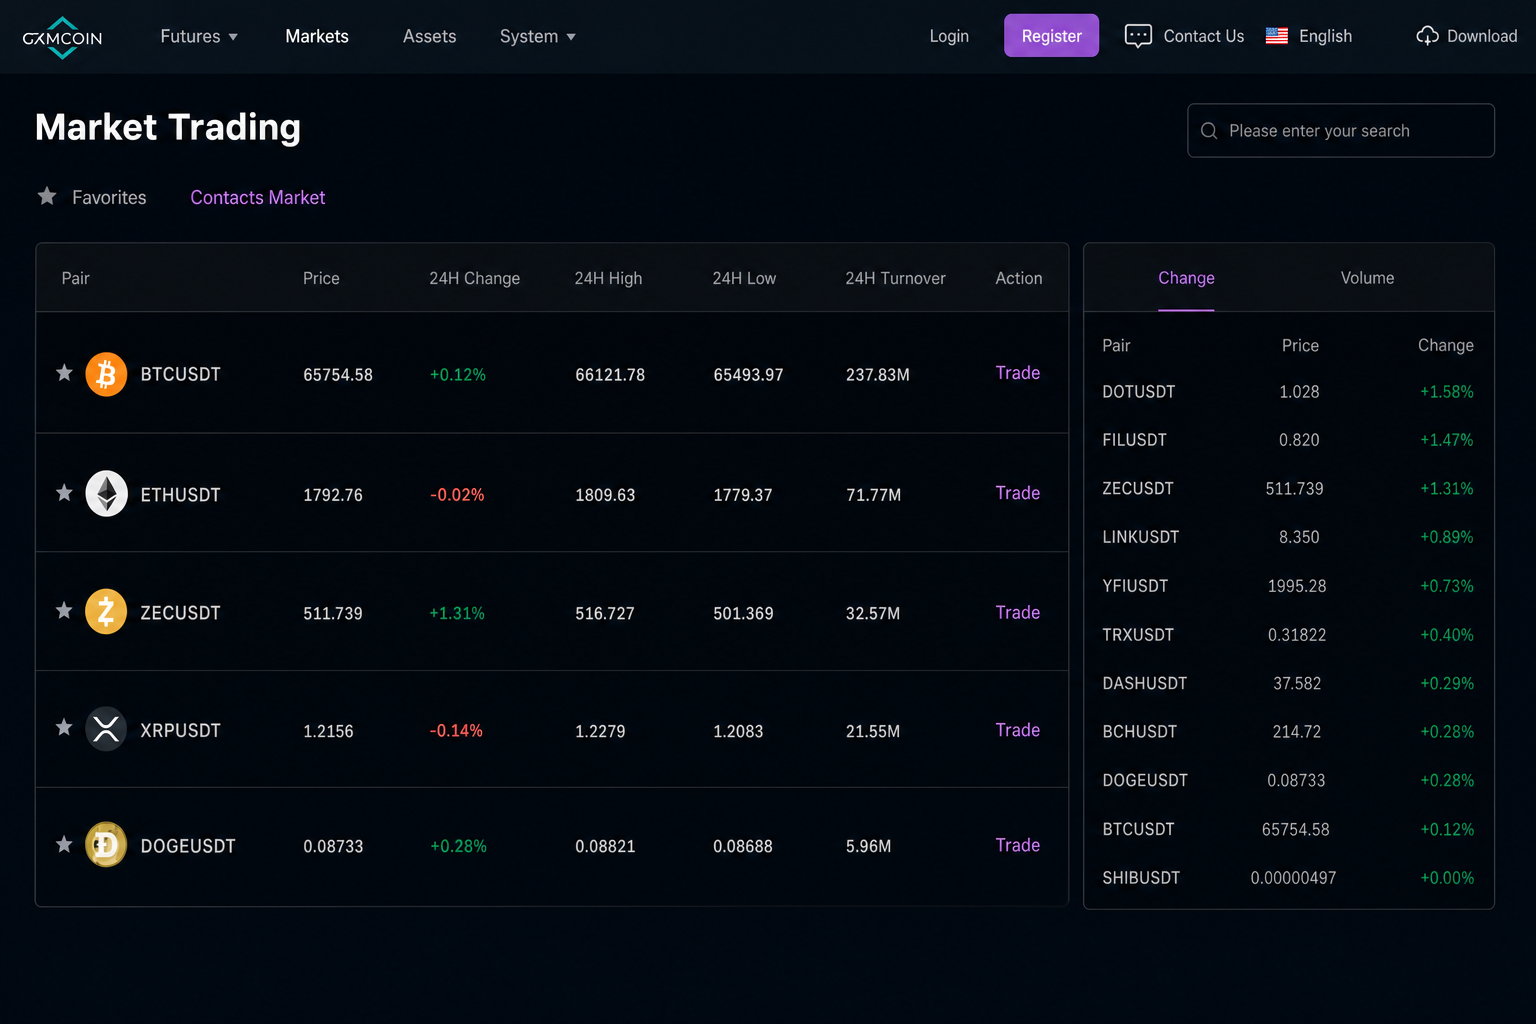Click the Zcash coin icon
This screenshot has width=1536, height=1024.
click(106, 612)
